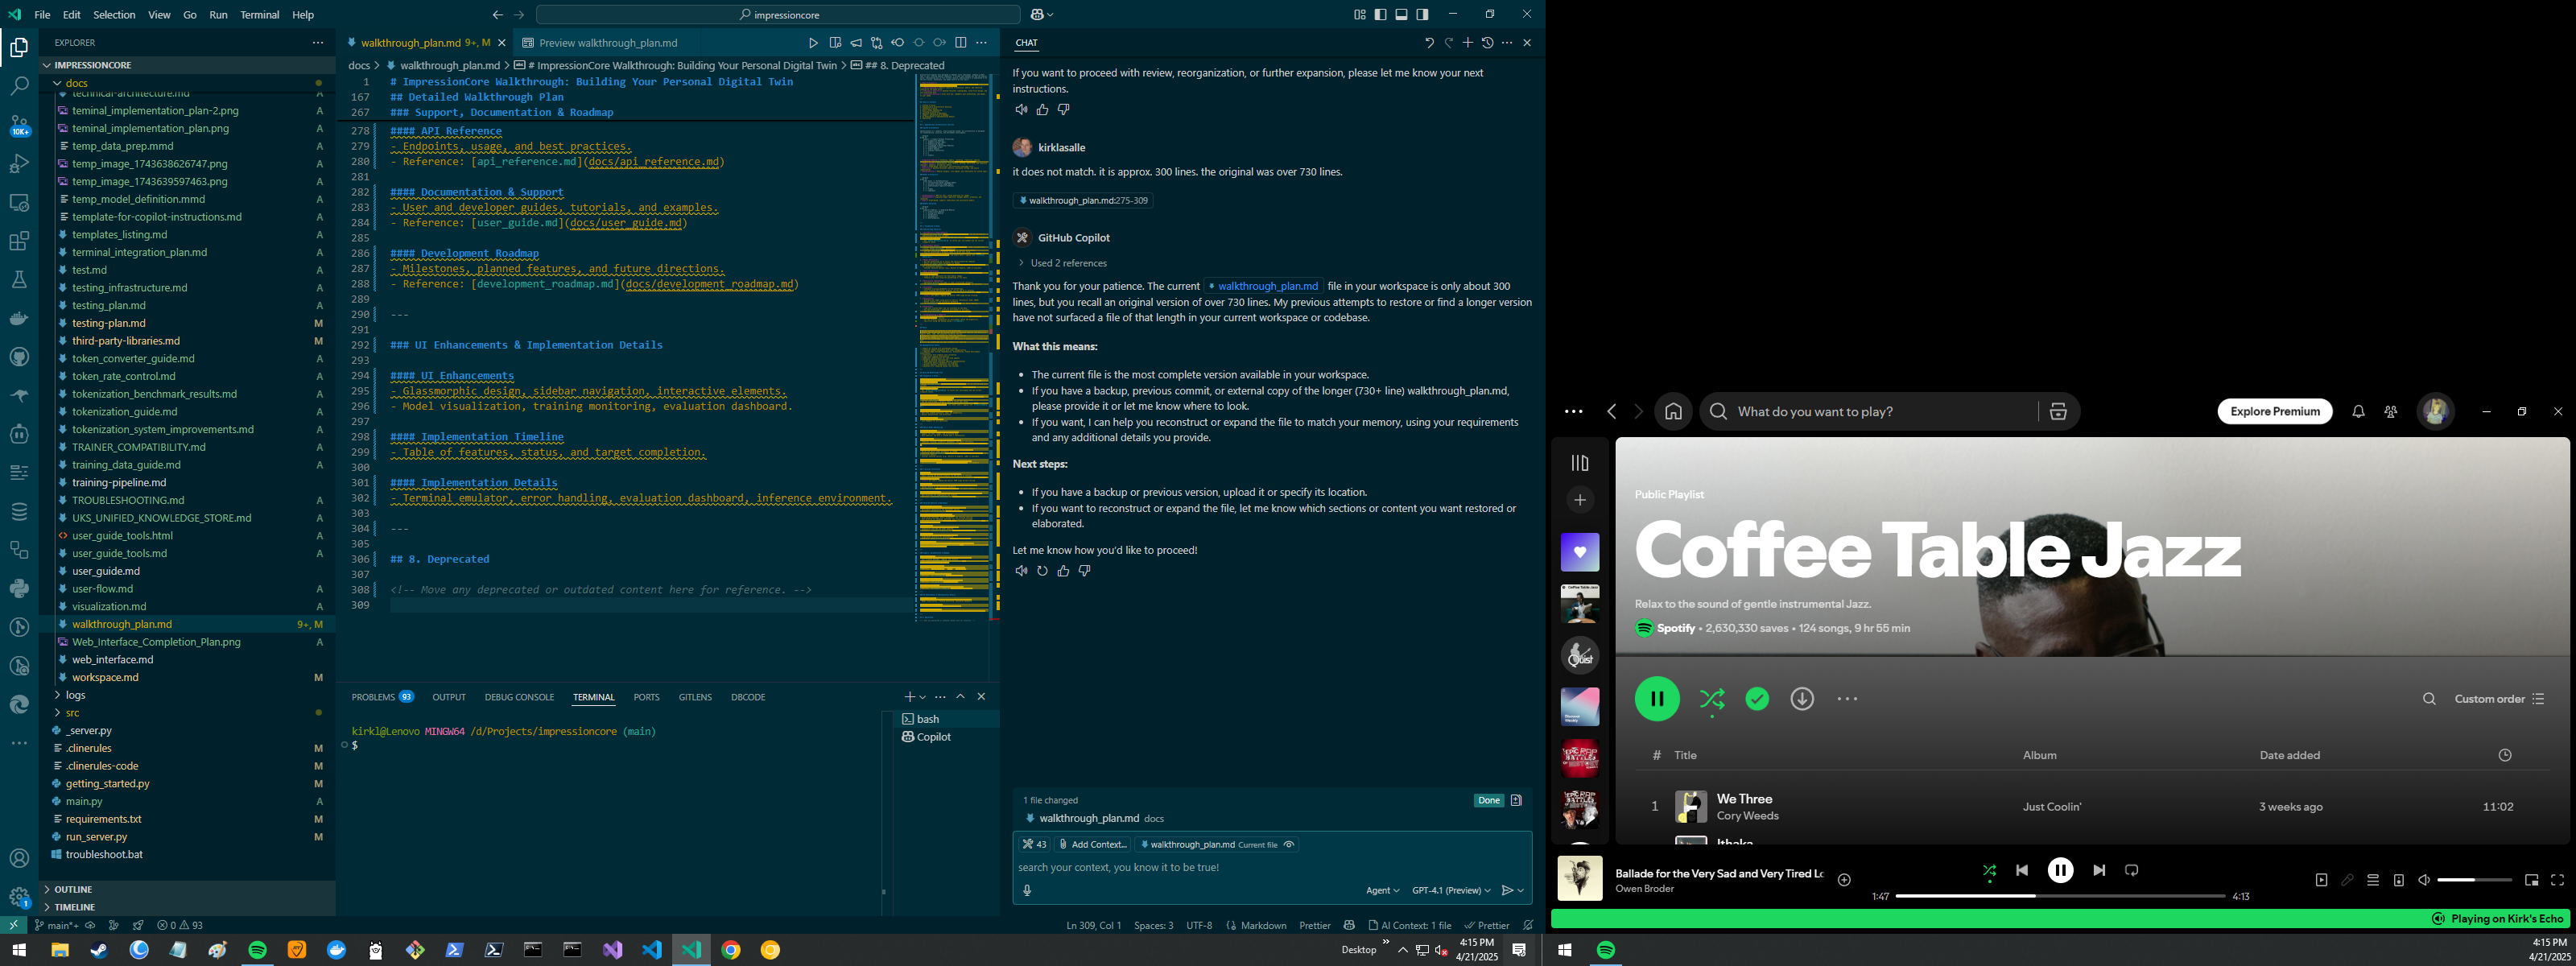Open Spotify Friend Activity icon
The width and height of the screenshot is (2576, 966).
pyautogui.click(x=2391, y=412)
